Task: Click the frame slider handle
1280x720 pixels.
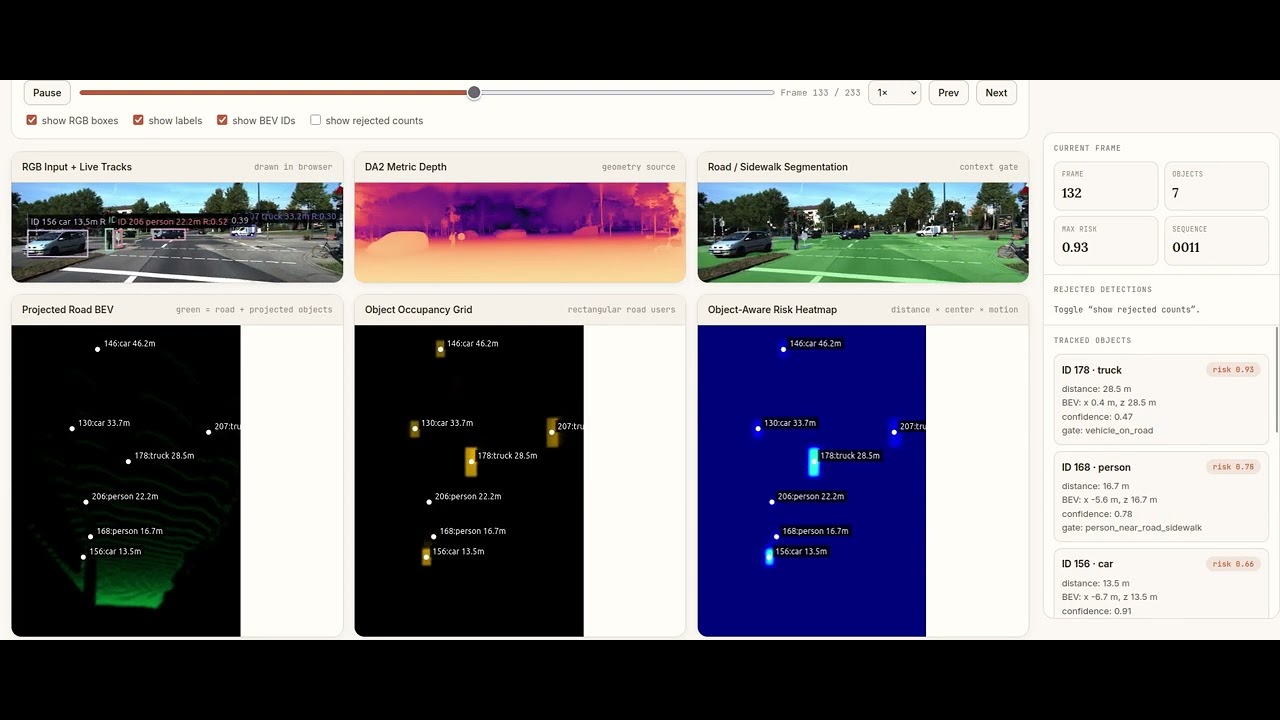Action: click(x=474, y=93)
